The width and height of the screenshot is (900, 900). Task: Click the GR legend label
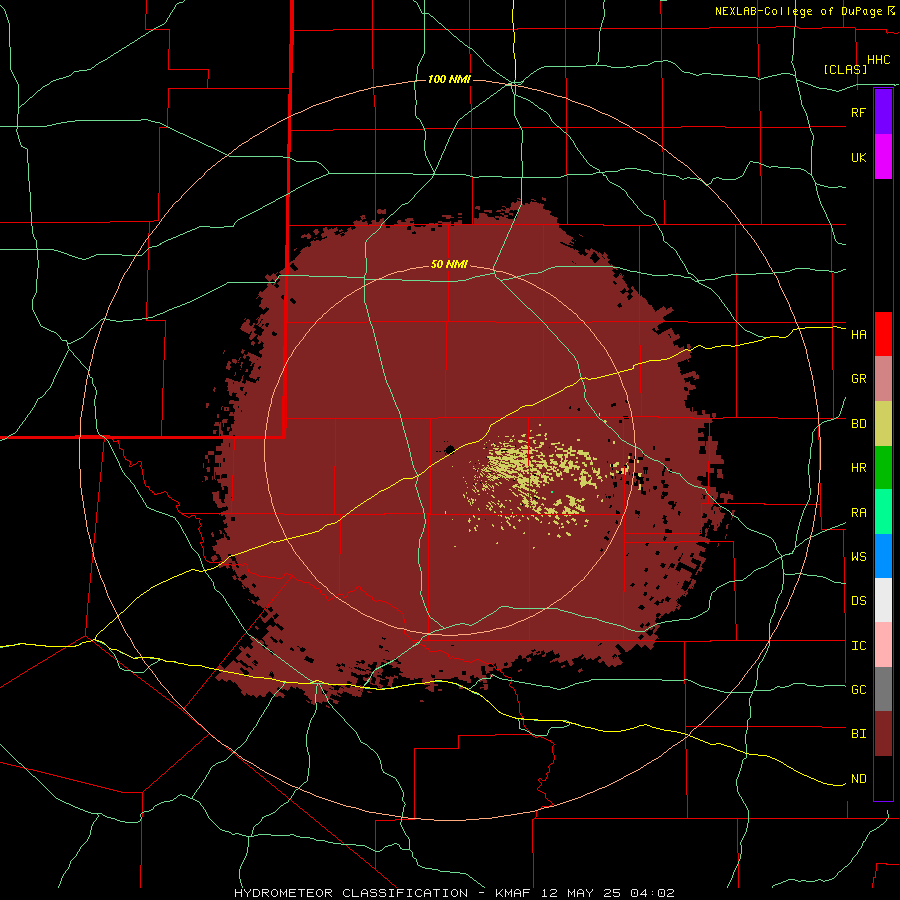click(858, 379)
